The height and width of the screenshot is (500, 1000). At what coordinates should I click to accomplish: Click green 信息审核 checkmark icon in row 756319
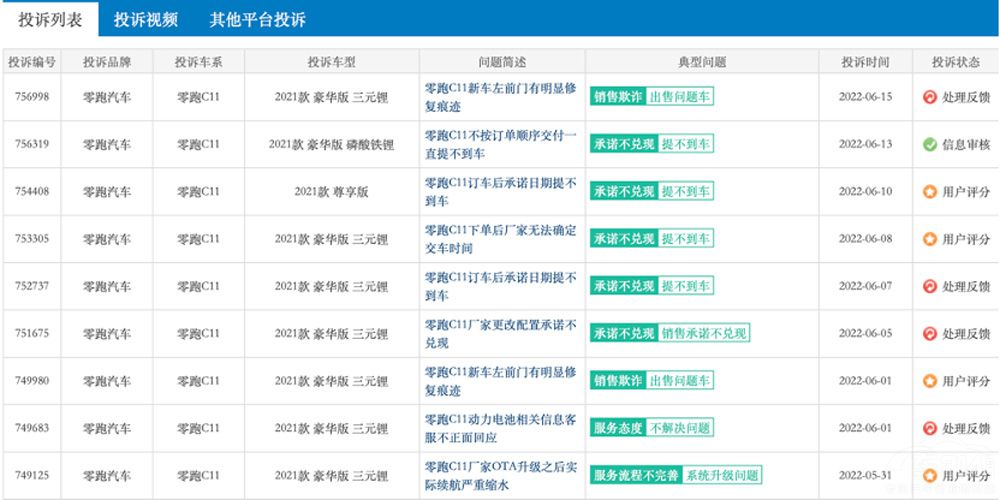(929, 144)
